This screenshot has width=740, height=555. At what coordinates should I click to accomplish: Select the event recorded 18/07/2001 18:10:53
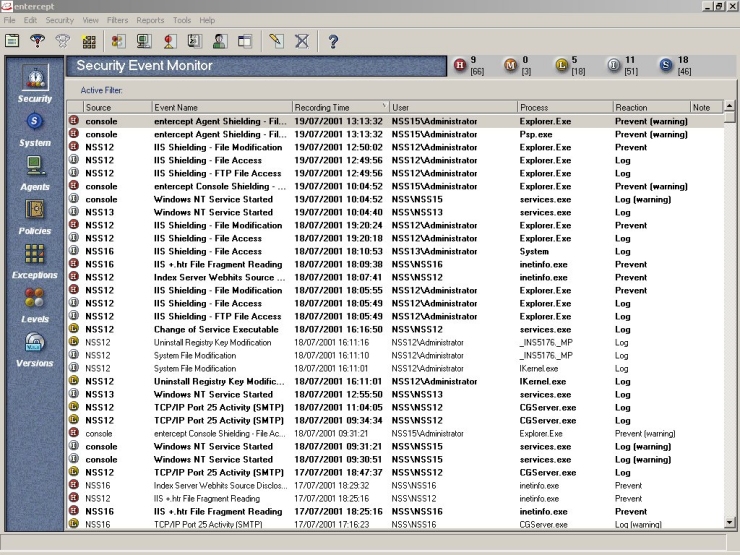click(x=395, y=252)
